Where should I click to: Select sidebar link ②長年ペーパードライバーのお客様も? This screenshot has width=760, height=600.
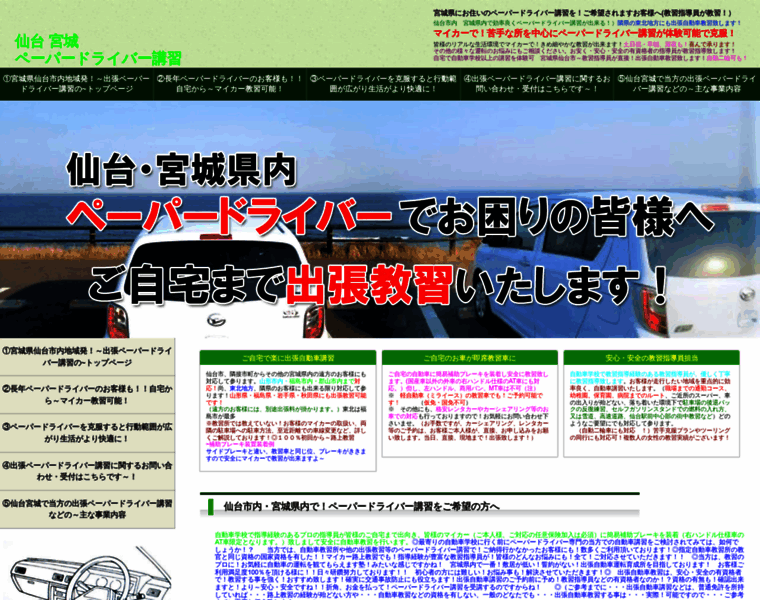[x=87, y=395]
